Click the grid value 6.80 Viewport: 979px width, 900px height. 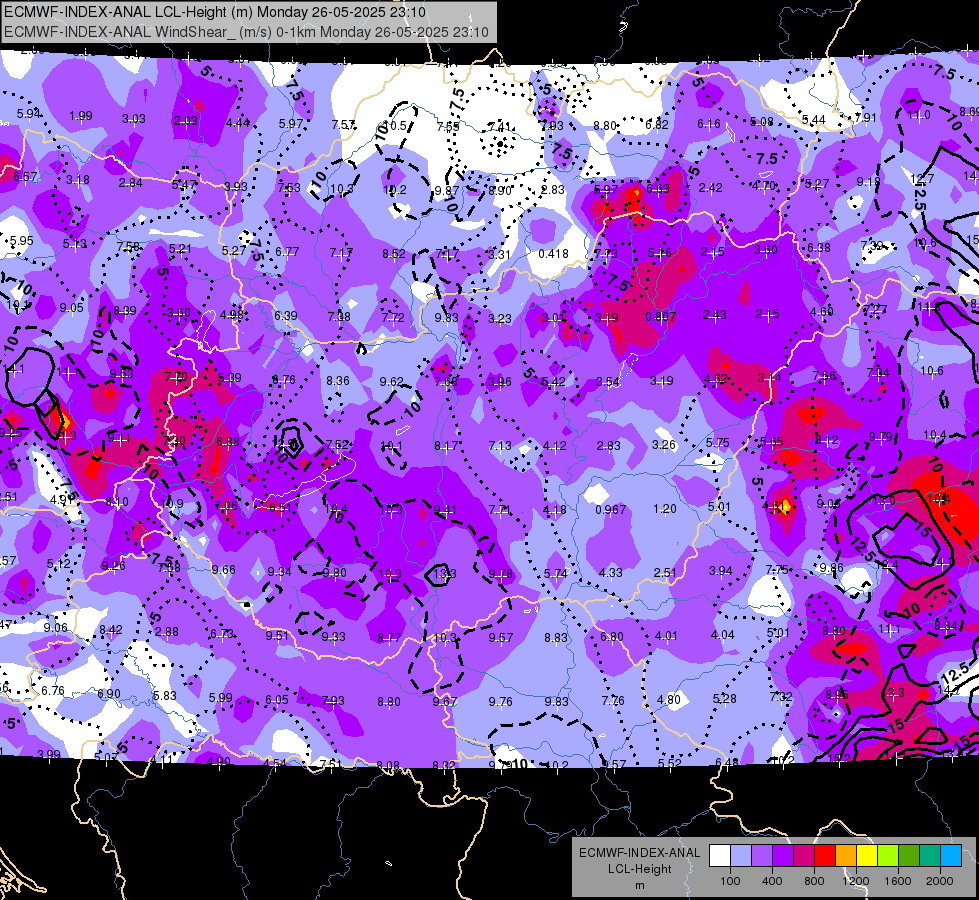pyautogui.click(x=611, y=636)
